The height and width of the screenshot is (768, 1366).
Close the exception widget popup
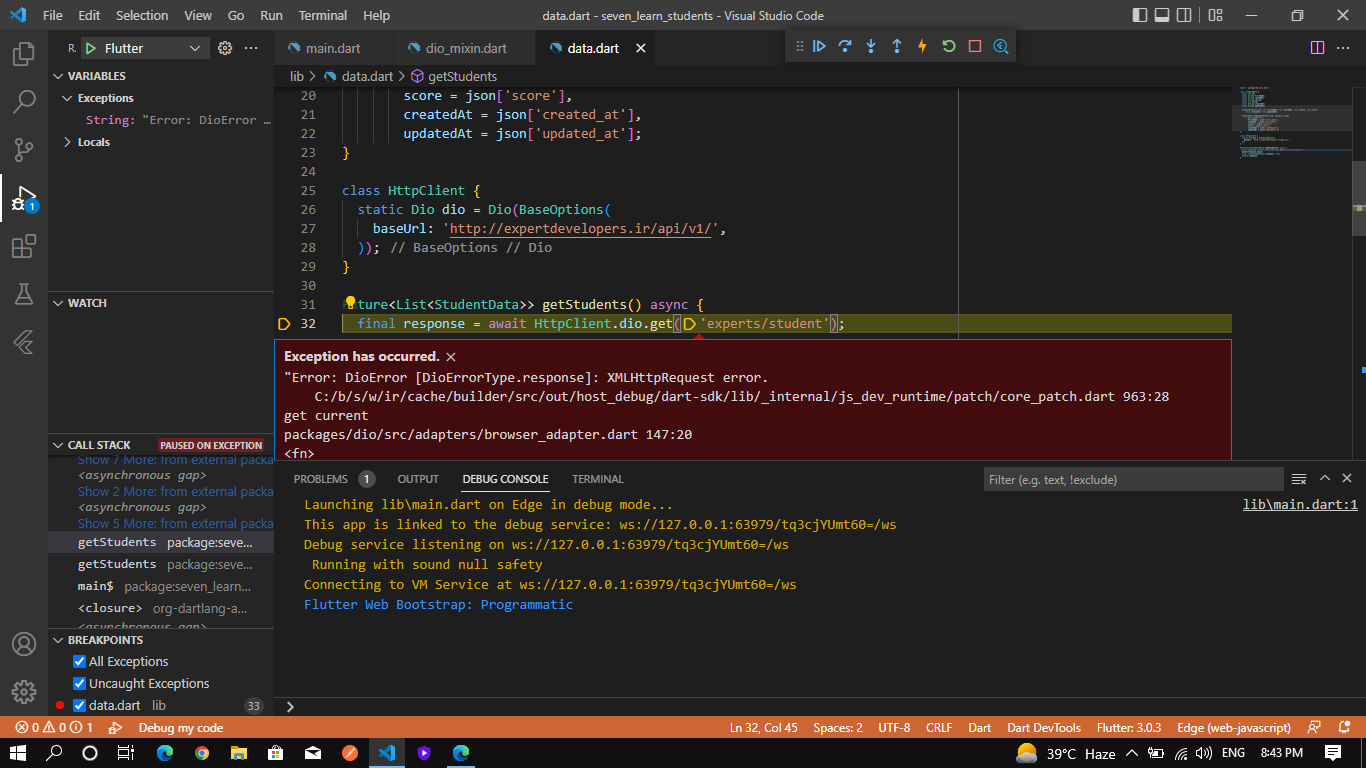(451, 357)
